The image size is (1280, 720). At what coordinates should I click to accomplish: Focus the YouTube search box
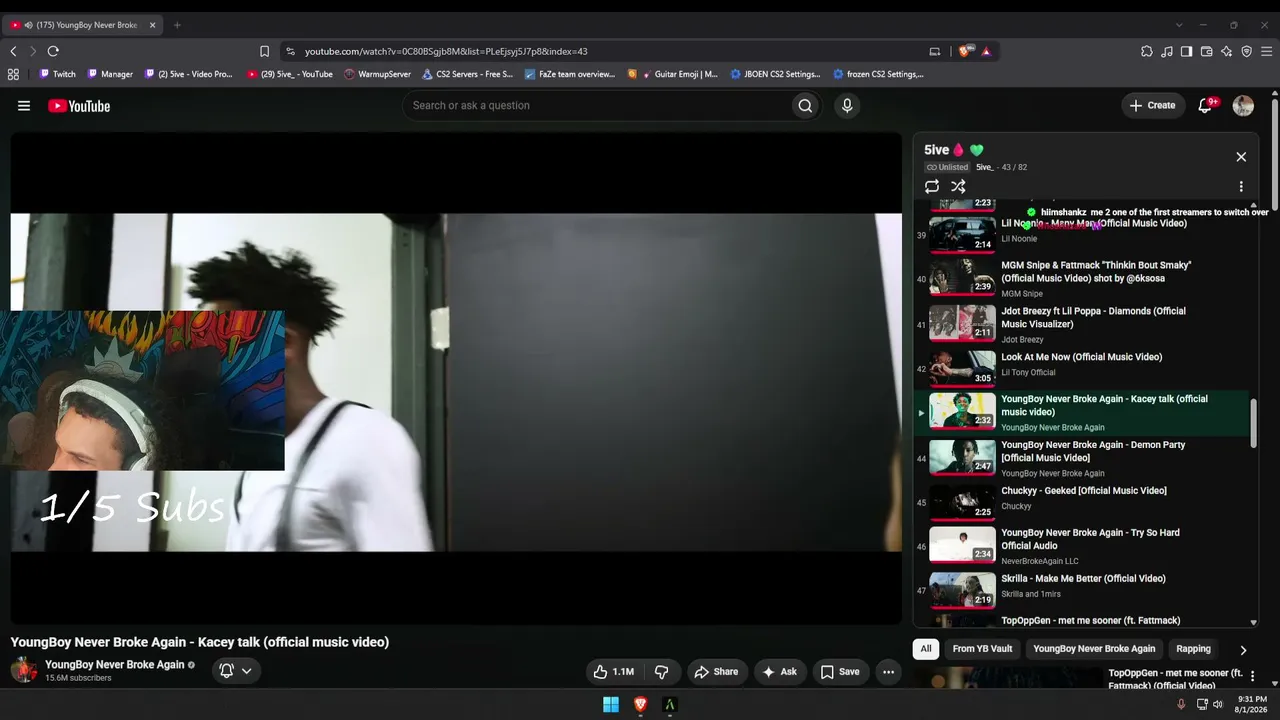pyautogui.click(x=596, y=105)
